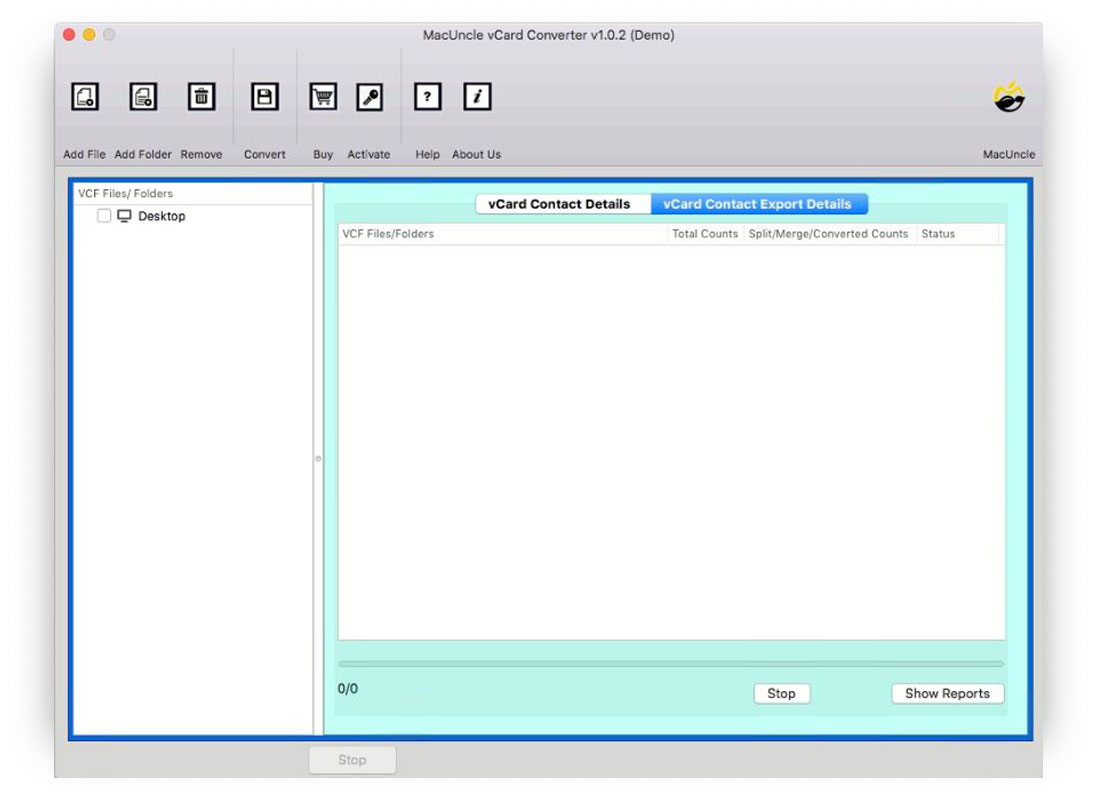Open Help via the question mark icon

[x=427, y=96]
